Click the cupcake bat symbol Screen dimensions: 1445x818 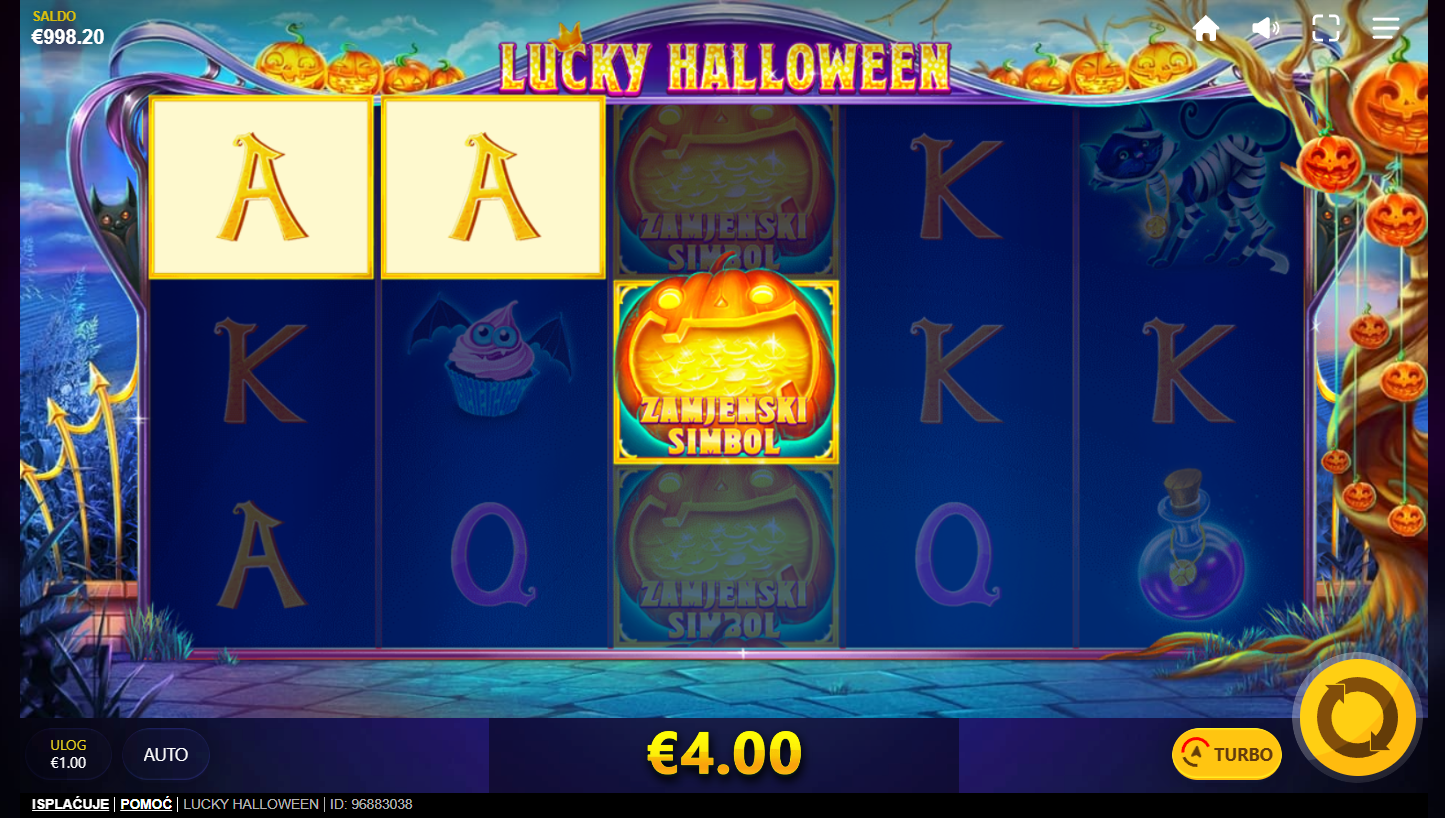point(492,359)
